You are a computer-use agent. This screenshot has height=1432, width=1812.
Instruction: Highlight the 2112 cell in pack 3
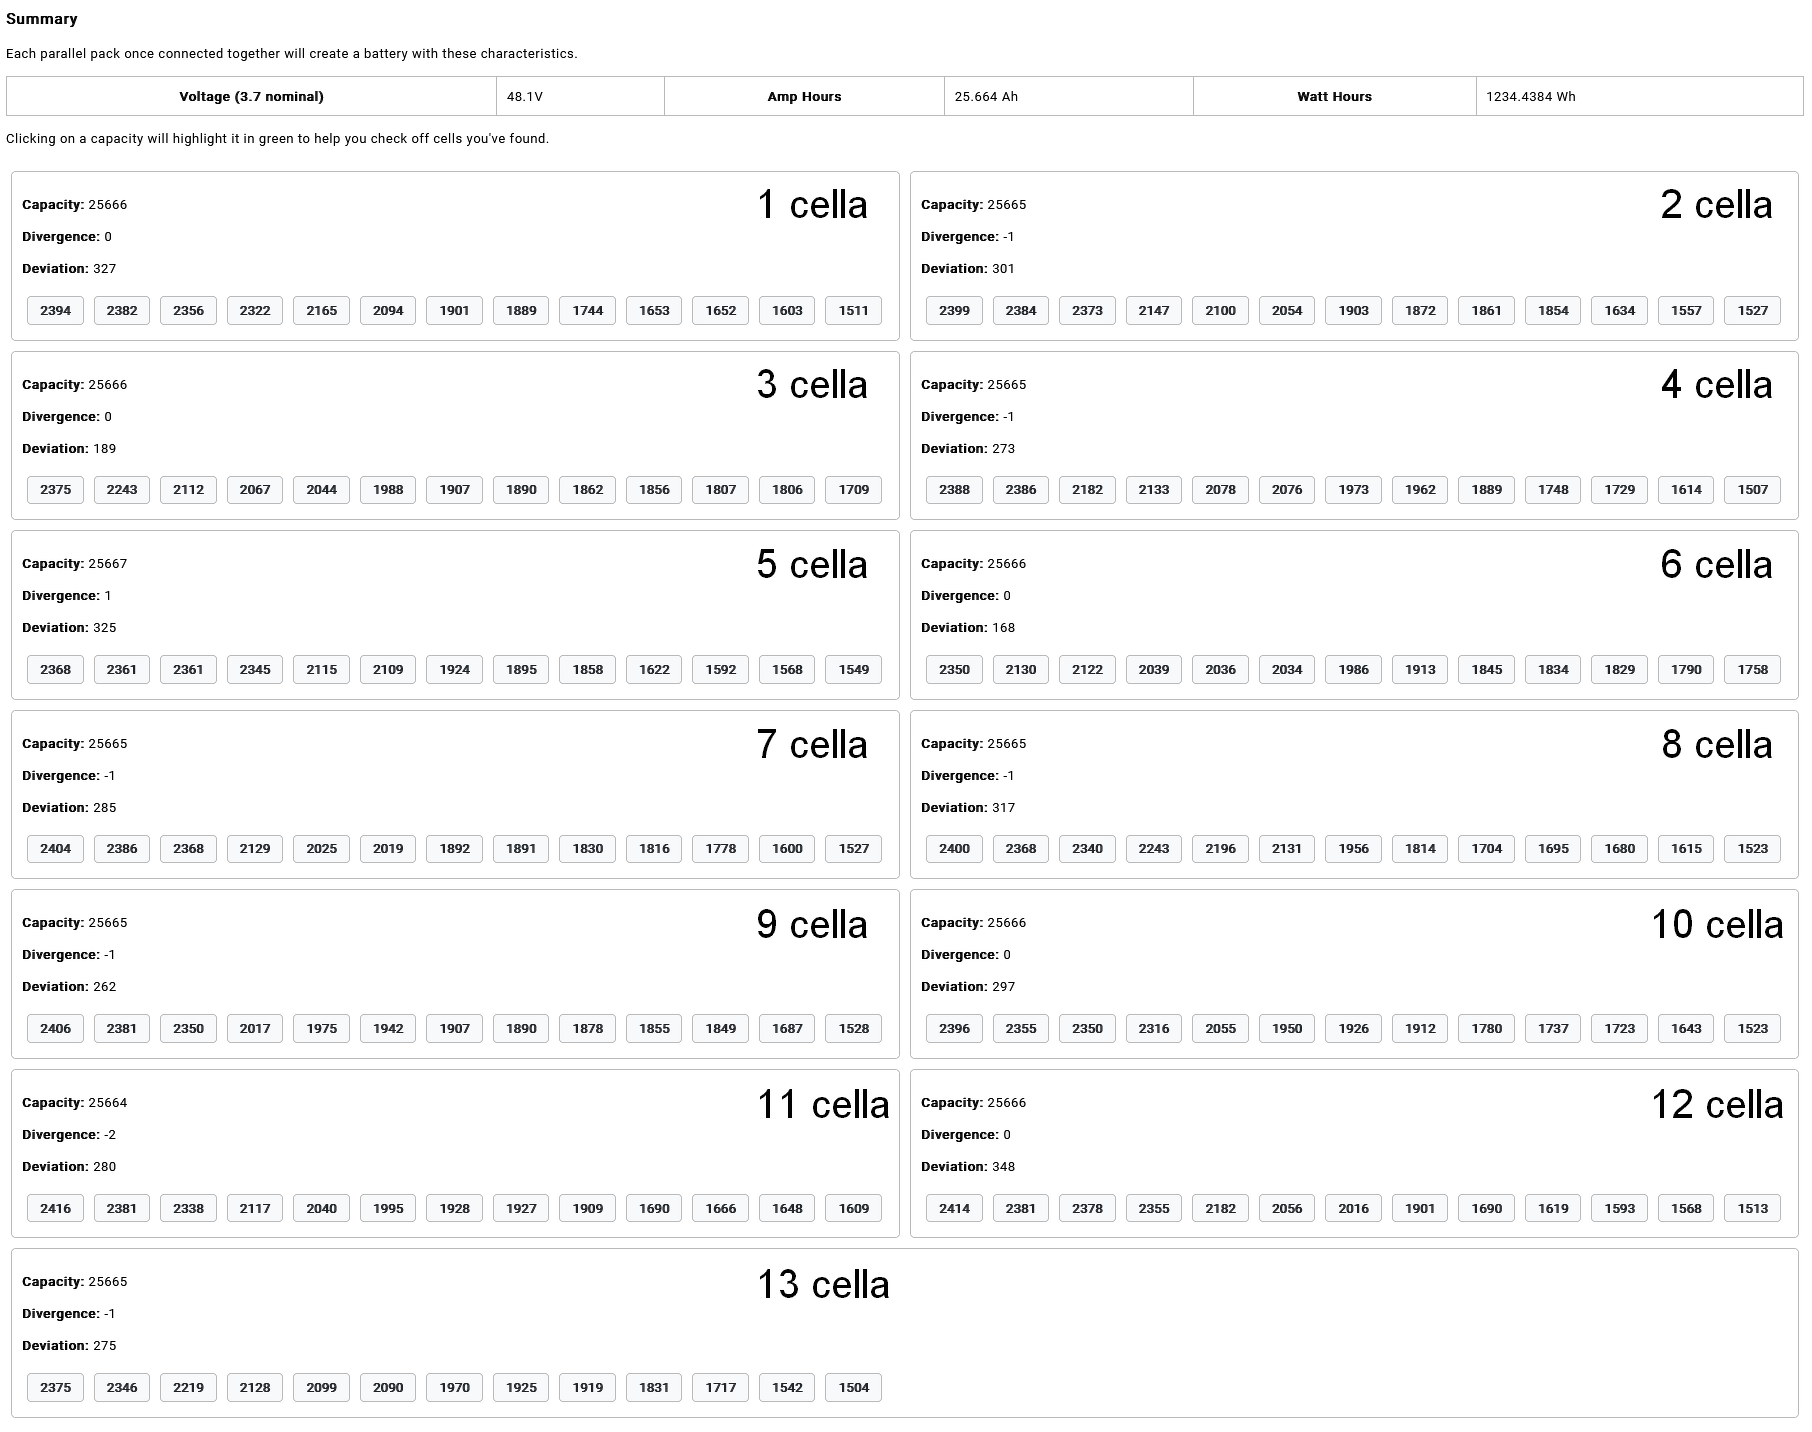coord(188,489)
